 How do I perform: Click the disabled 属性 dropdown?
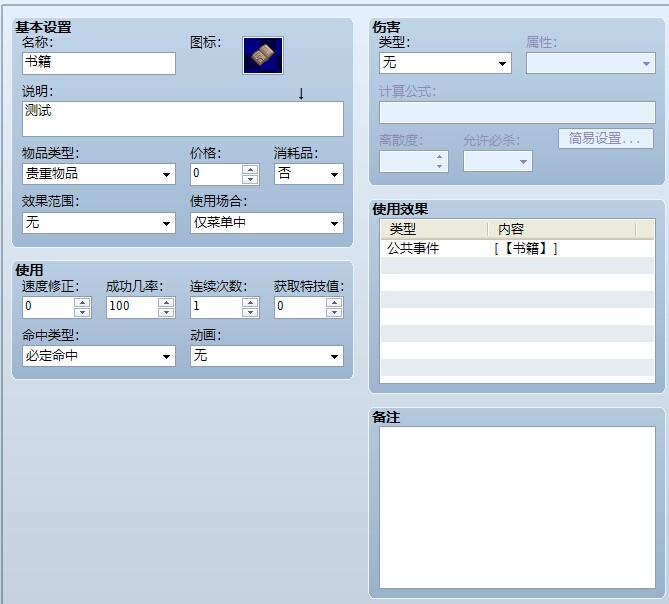point(590,63)
